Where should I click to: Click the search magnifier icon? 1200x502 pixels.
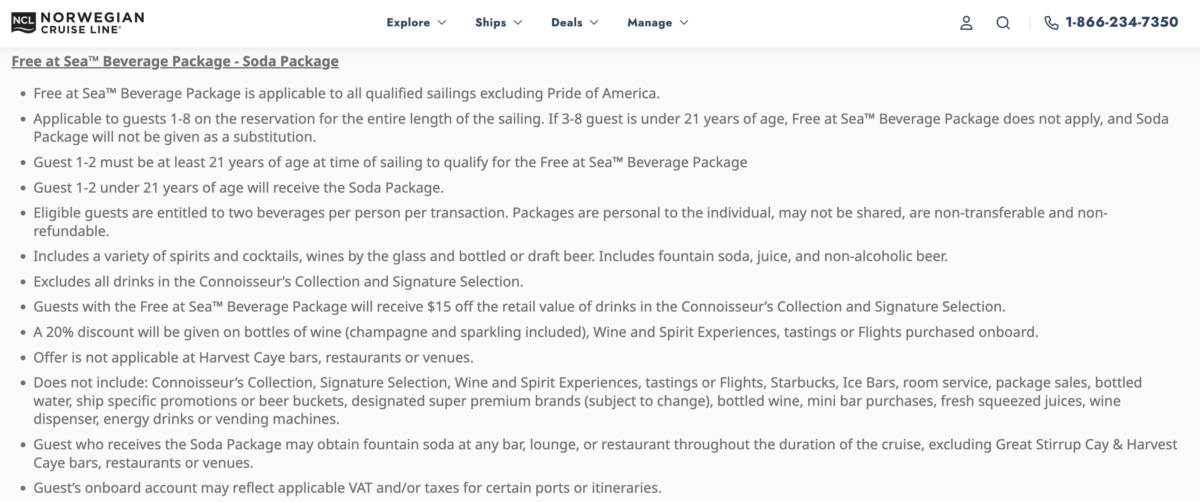[x=1003, y=23]
